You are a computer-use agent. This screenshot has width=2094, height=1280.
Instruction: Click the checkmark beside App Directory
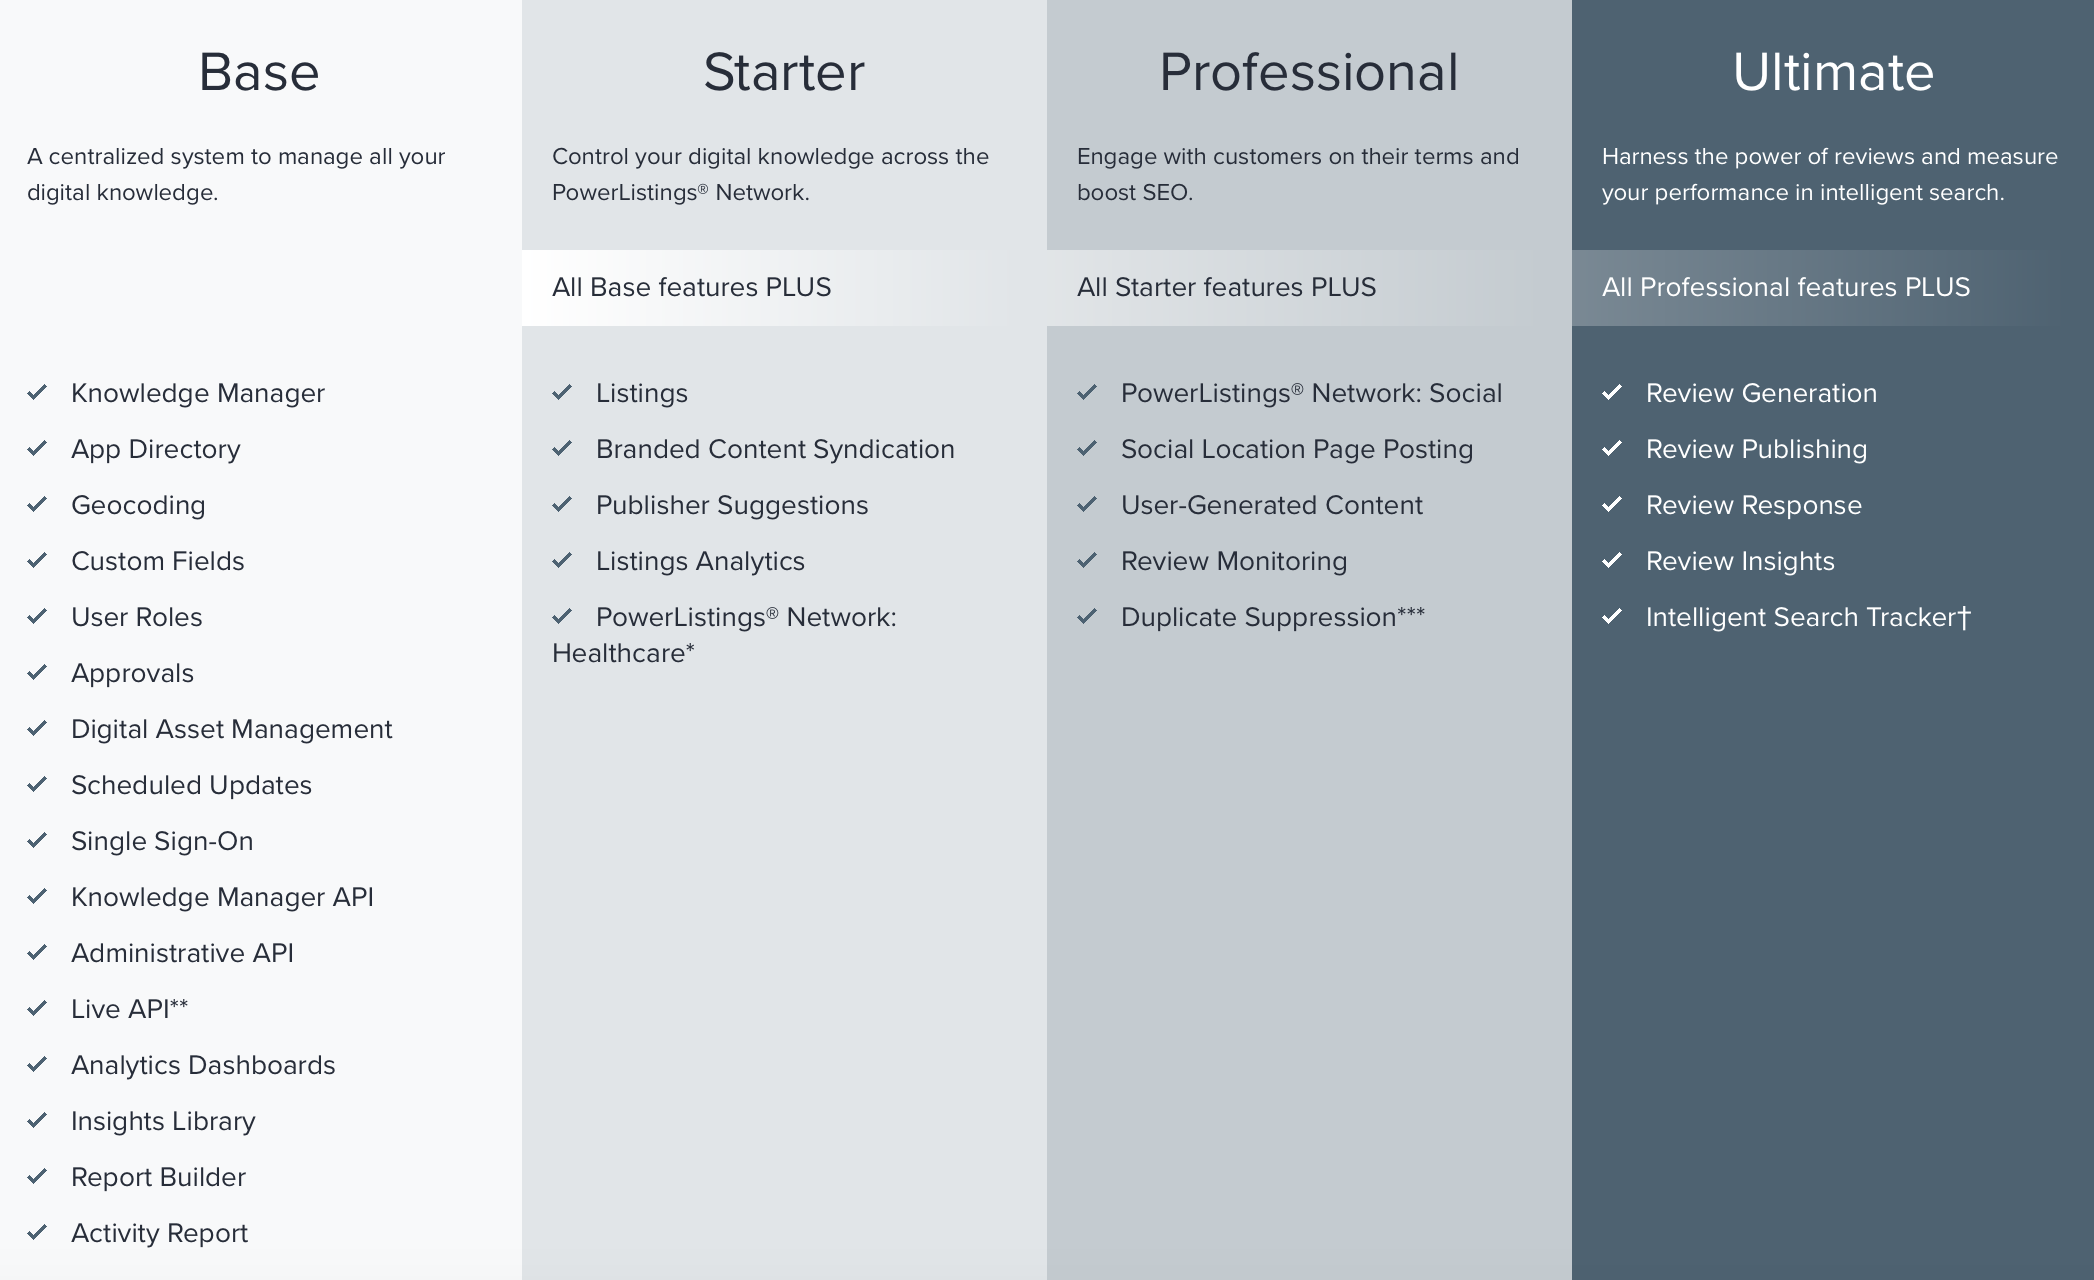point(37,448)
